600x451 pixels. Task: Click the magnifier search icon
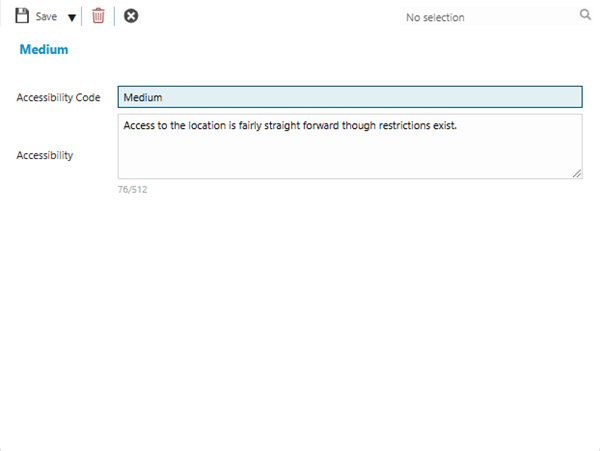[x=585, y=16]
